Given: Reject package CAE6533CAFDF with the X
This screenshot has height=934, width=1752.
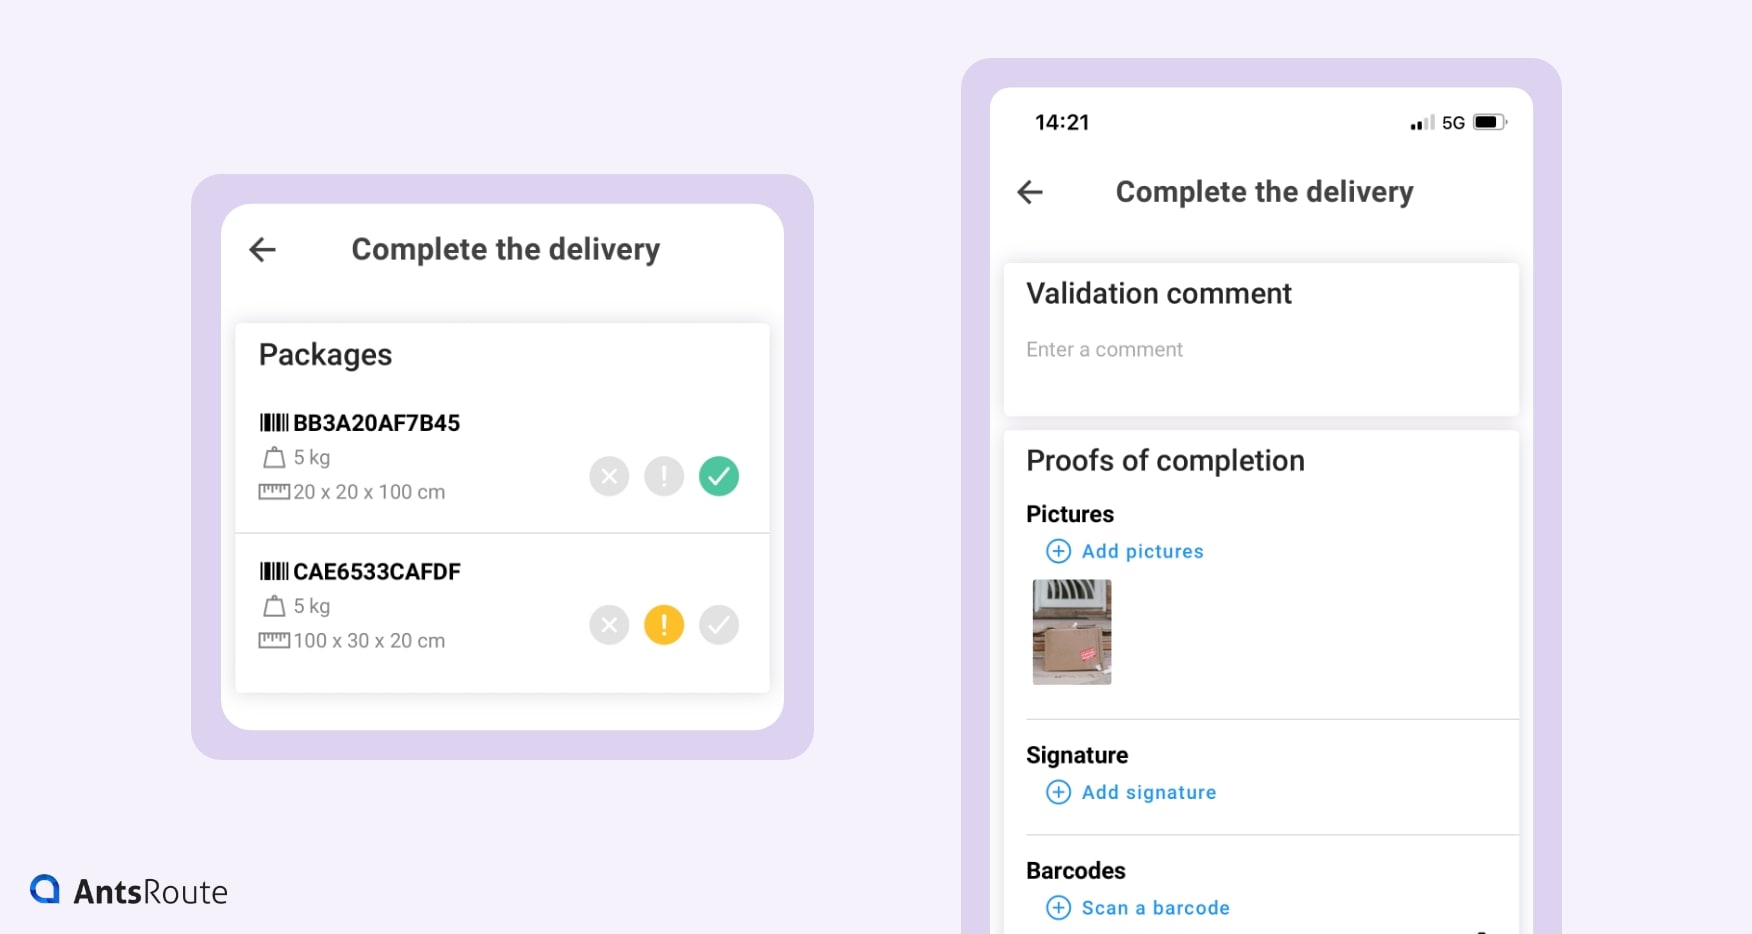Looking at the screenshot, I should (609, 625).
